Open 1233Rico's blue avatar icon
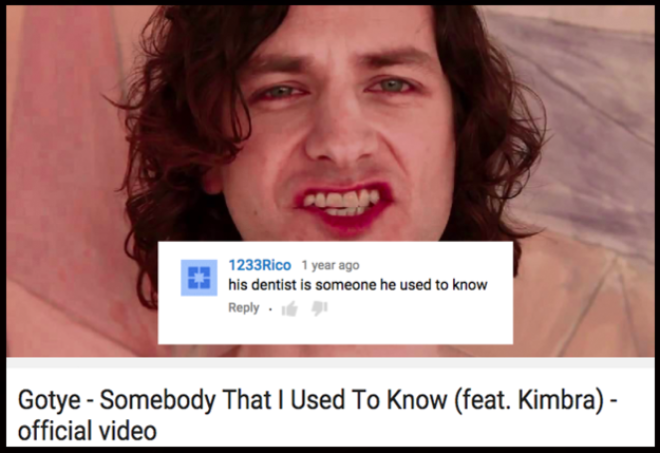The height and width of the screenshot is (453, 660). (199, 278)
